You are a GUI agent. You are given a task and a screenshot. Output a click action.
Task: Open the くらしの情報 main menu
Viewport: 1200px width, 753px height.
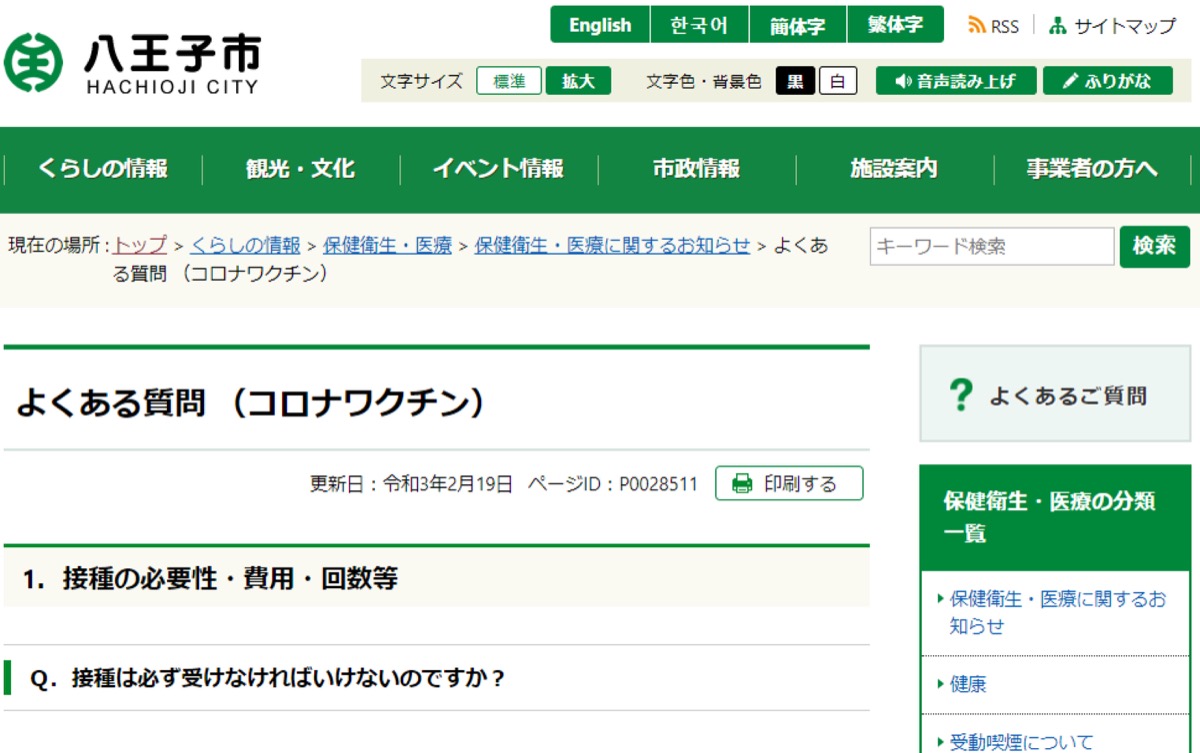103,169
